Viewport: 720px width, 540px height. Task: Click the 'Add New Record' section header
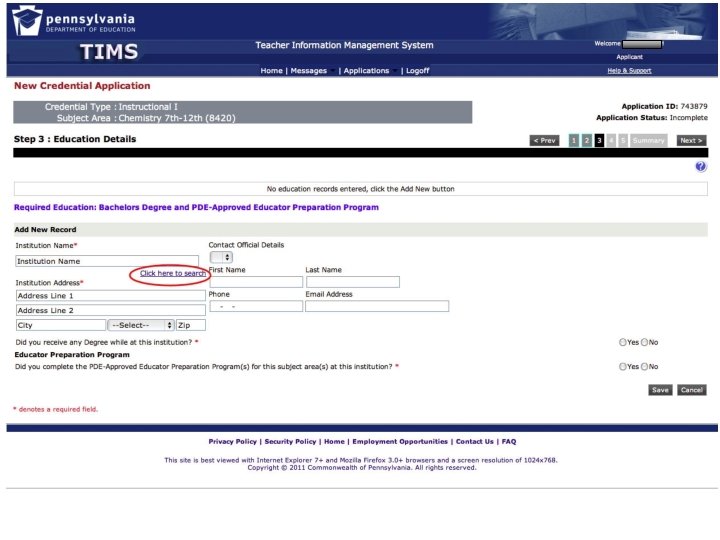tap(45, 230)
